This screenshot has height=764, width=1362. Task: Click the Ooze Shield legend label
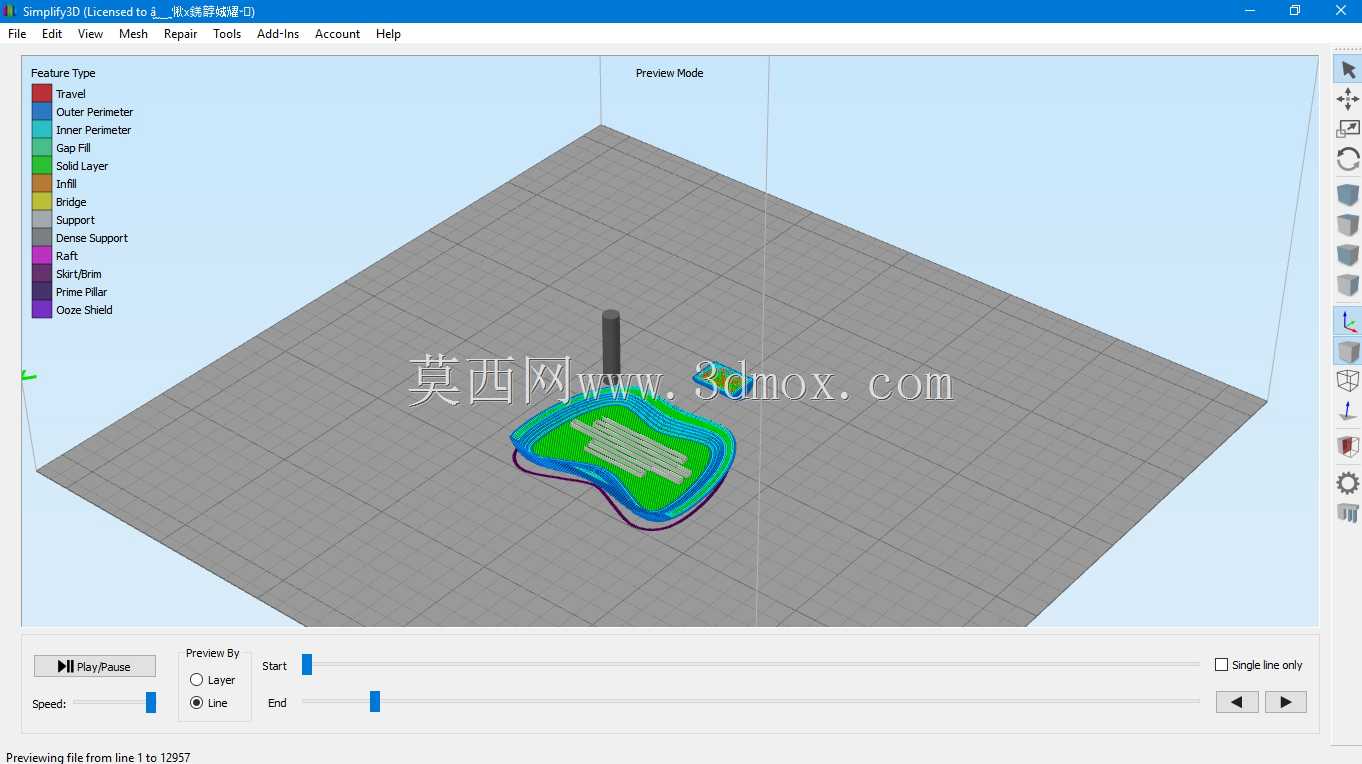[x=84, y=310]
